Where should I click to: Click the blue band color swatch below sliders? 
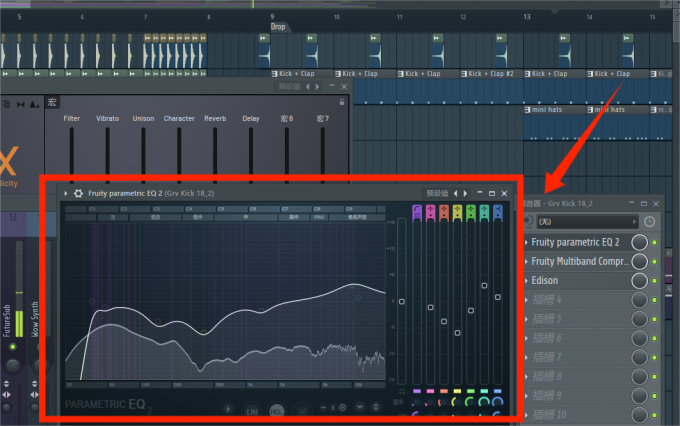[497, 391]
